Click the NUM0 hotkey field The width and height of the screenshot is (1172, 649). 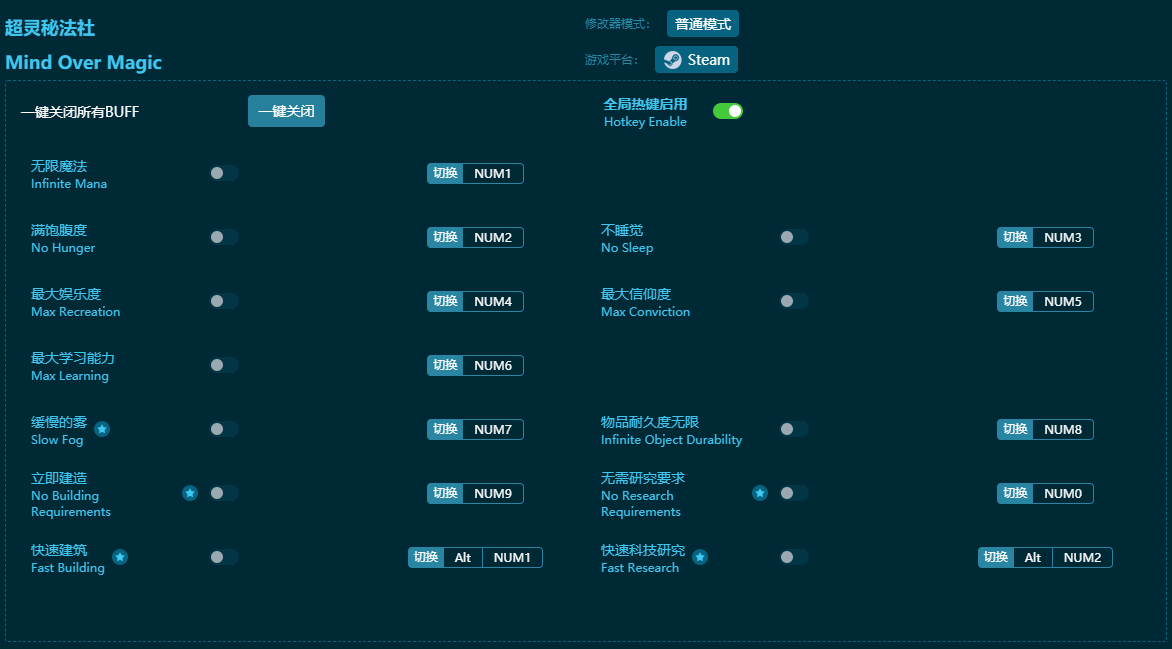[x=1063, y=493]
